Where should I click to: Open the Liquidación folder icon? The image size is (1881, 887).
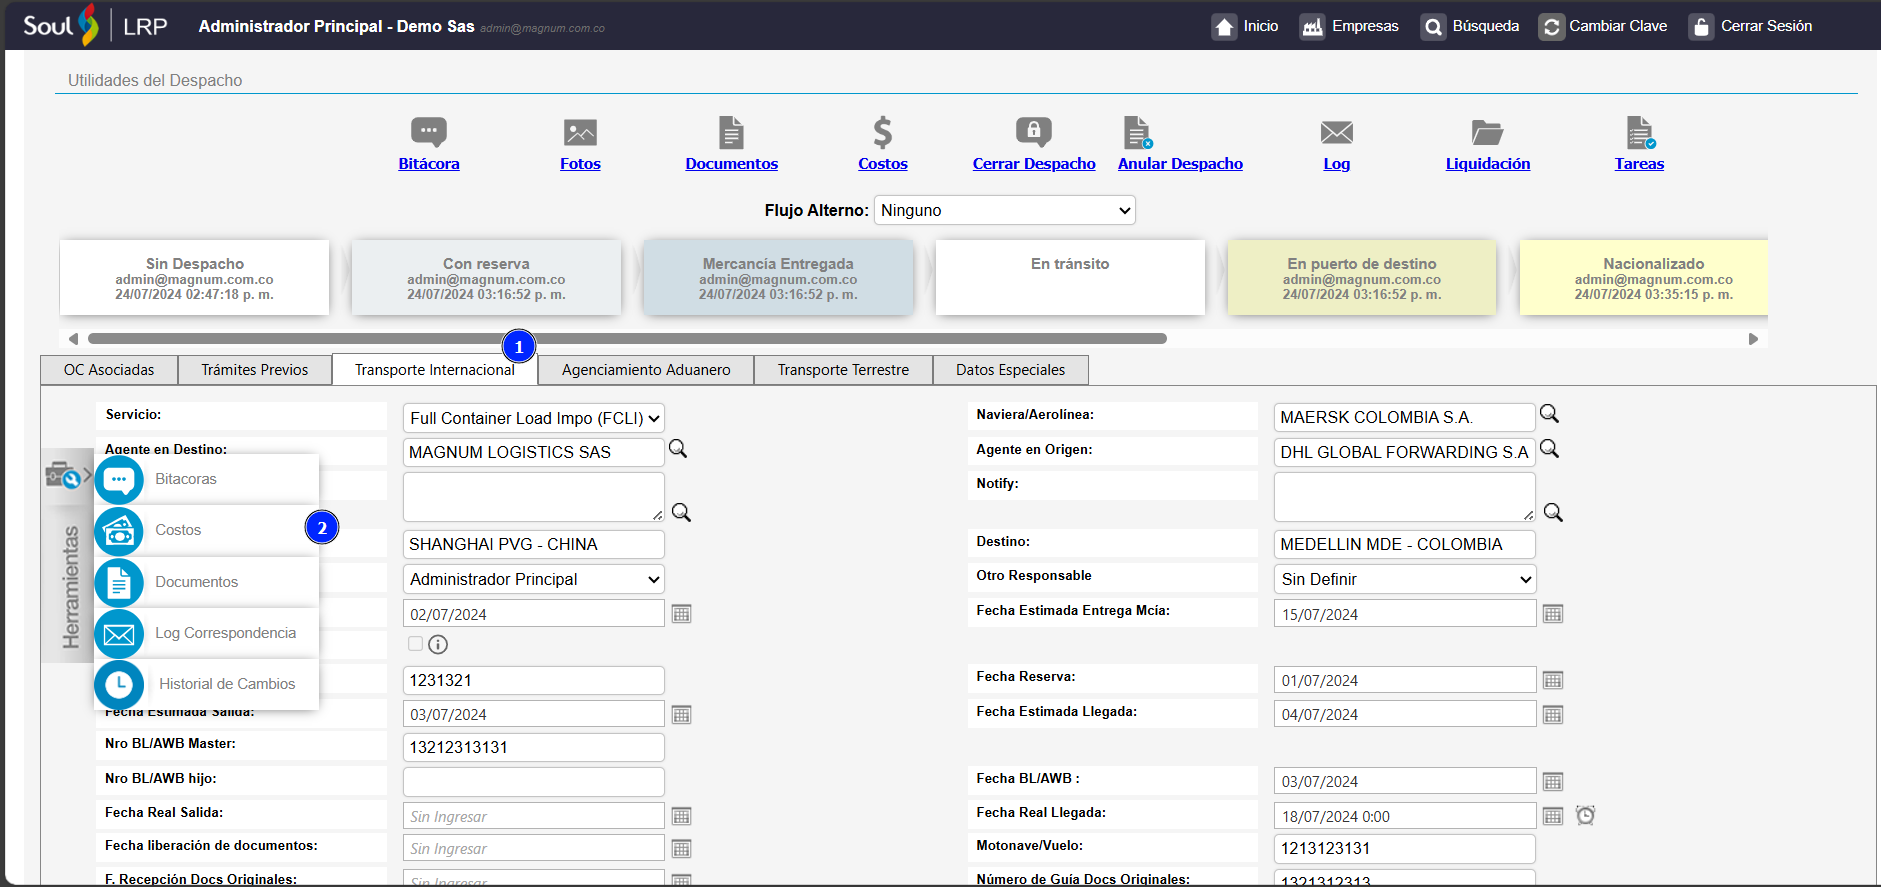click(x=1487, y=132)
